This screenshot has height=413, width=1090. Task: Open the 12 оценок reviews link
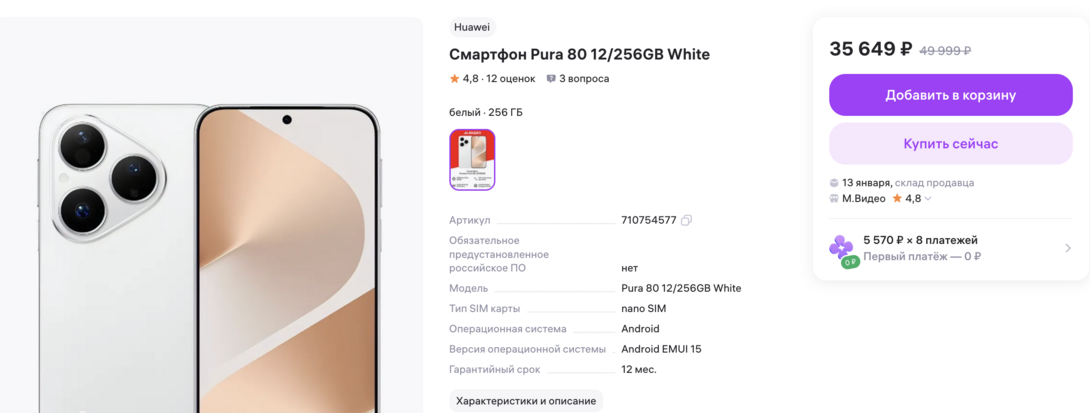point(511,79)
